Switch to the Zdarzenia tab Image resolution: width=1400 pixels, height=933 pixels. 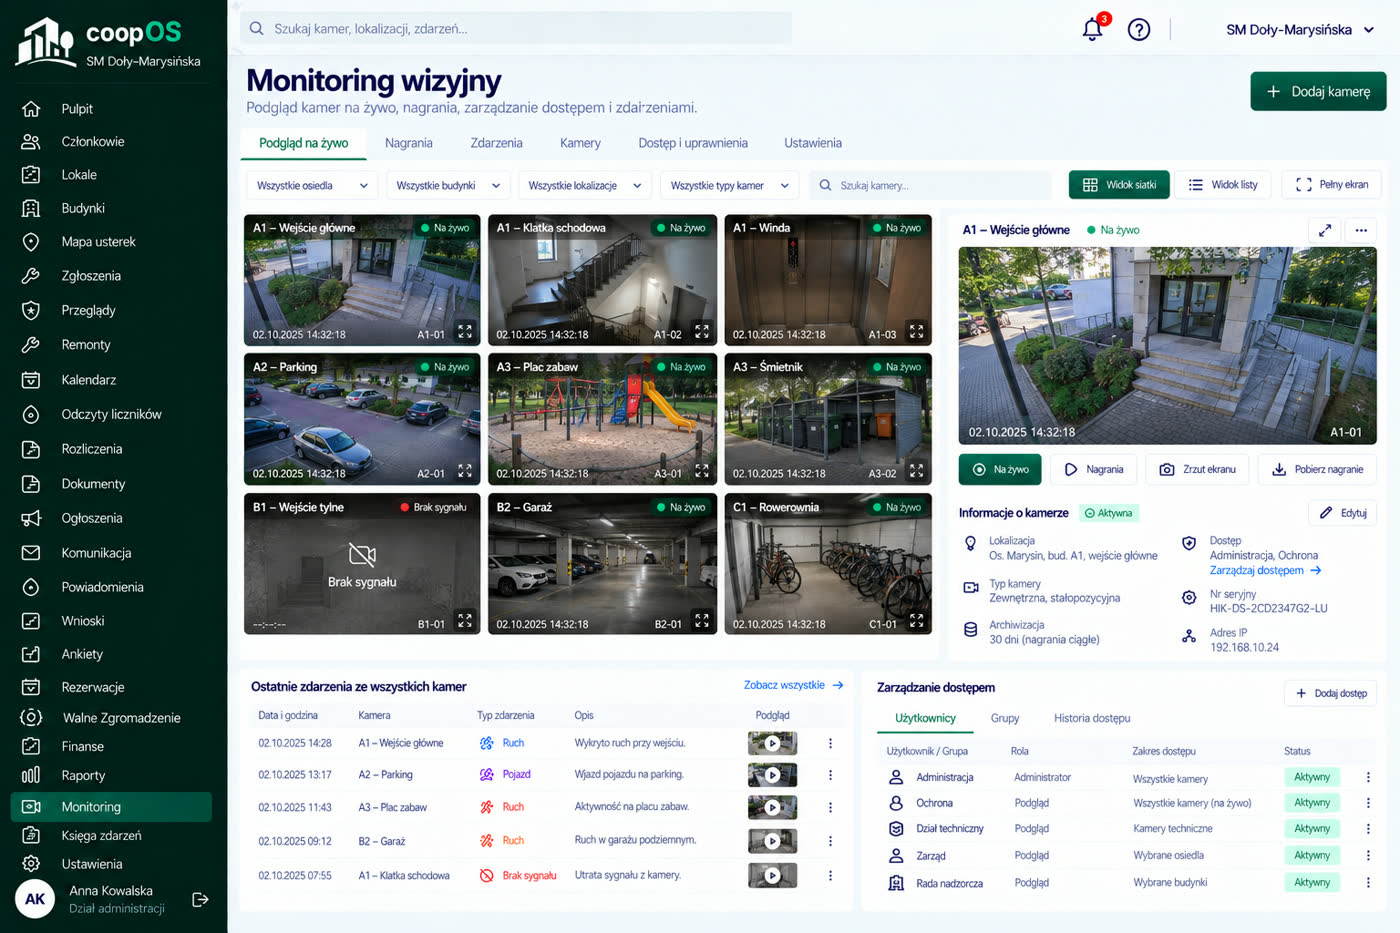496,143
